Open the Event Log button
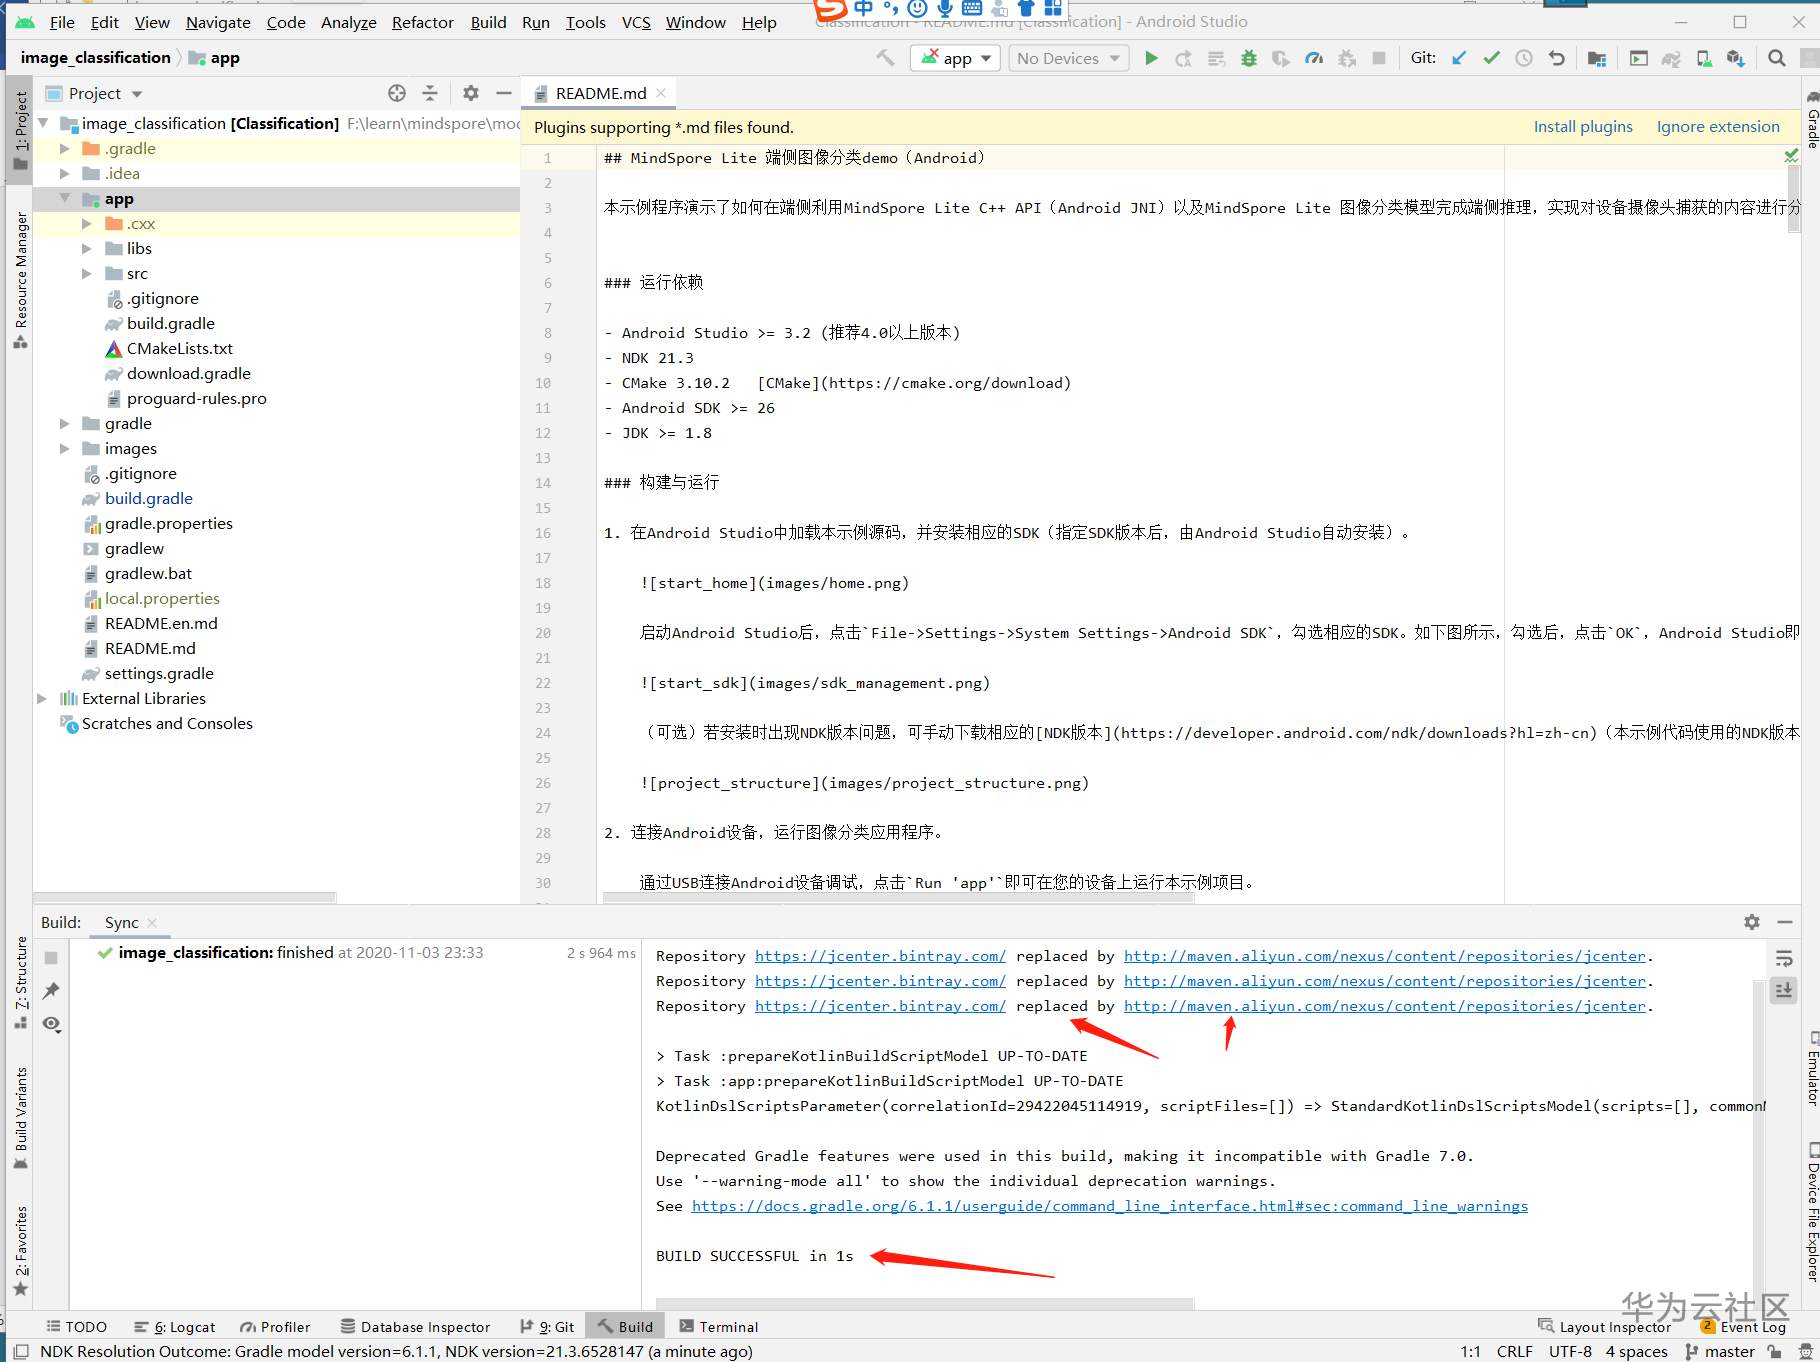This screenshot has width=1820, height=1362. 1743,1326
